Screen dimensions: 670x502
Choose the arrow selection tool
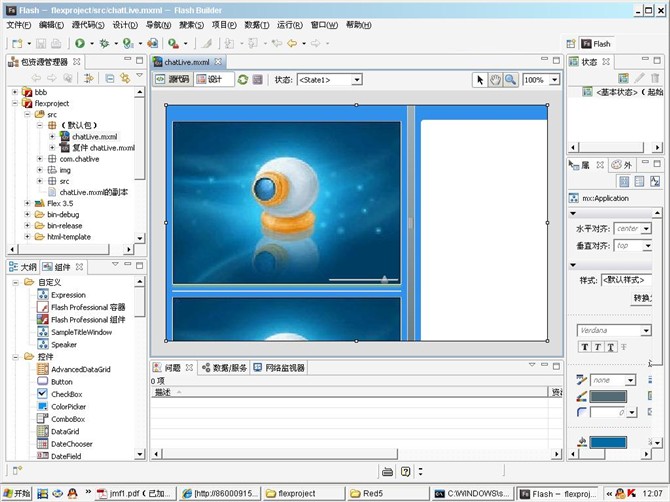click(479, 80)
